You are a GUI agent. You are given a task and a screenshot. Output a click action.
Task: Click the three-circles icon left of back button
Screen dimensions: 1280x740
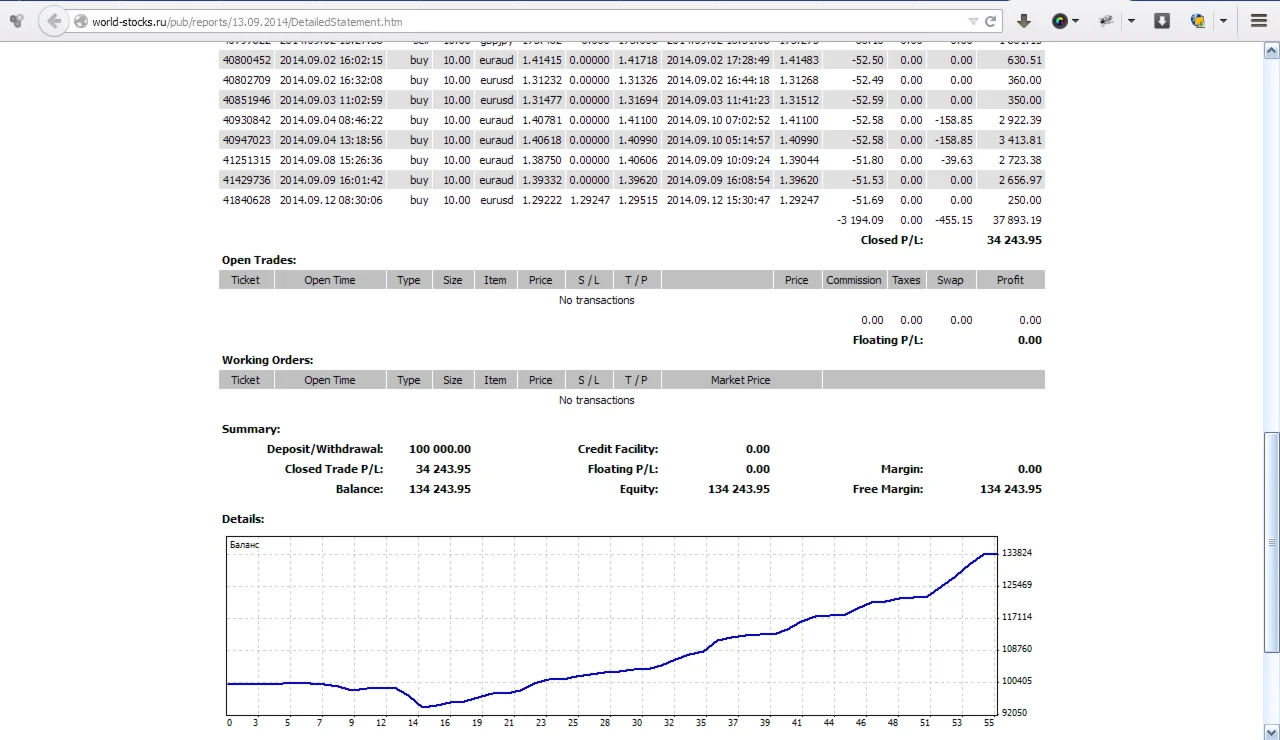[16, 21]
